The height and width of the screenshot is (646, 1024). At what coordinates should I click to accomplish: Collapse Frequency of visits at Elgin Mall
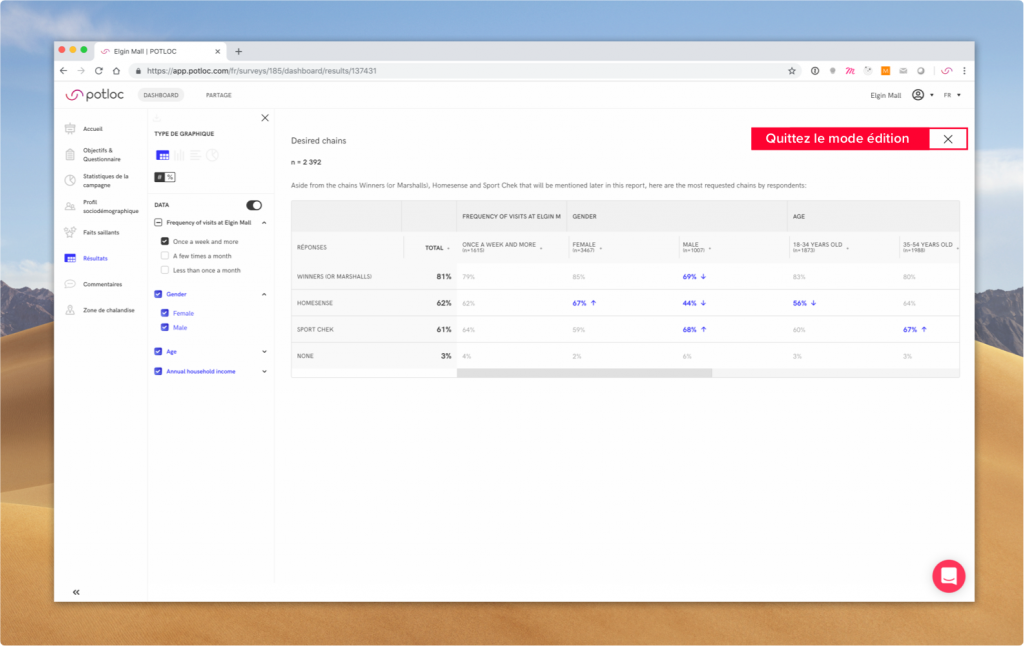point(264,223)
